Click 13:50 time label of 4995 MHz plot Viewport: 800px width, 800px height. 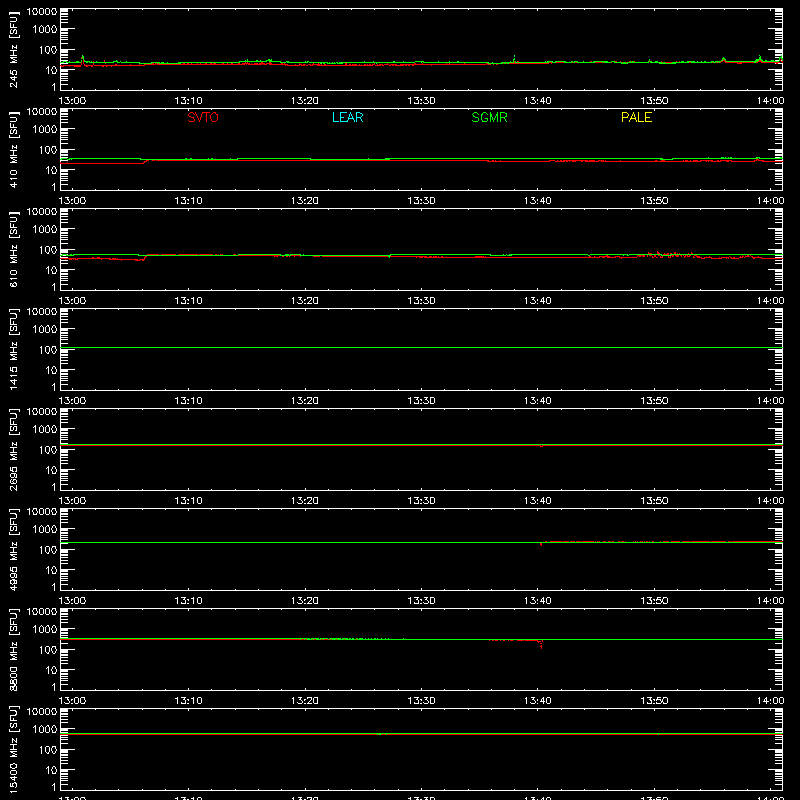(654, 601)
